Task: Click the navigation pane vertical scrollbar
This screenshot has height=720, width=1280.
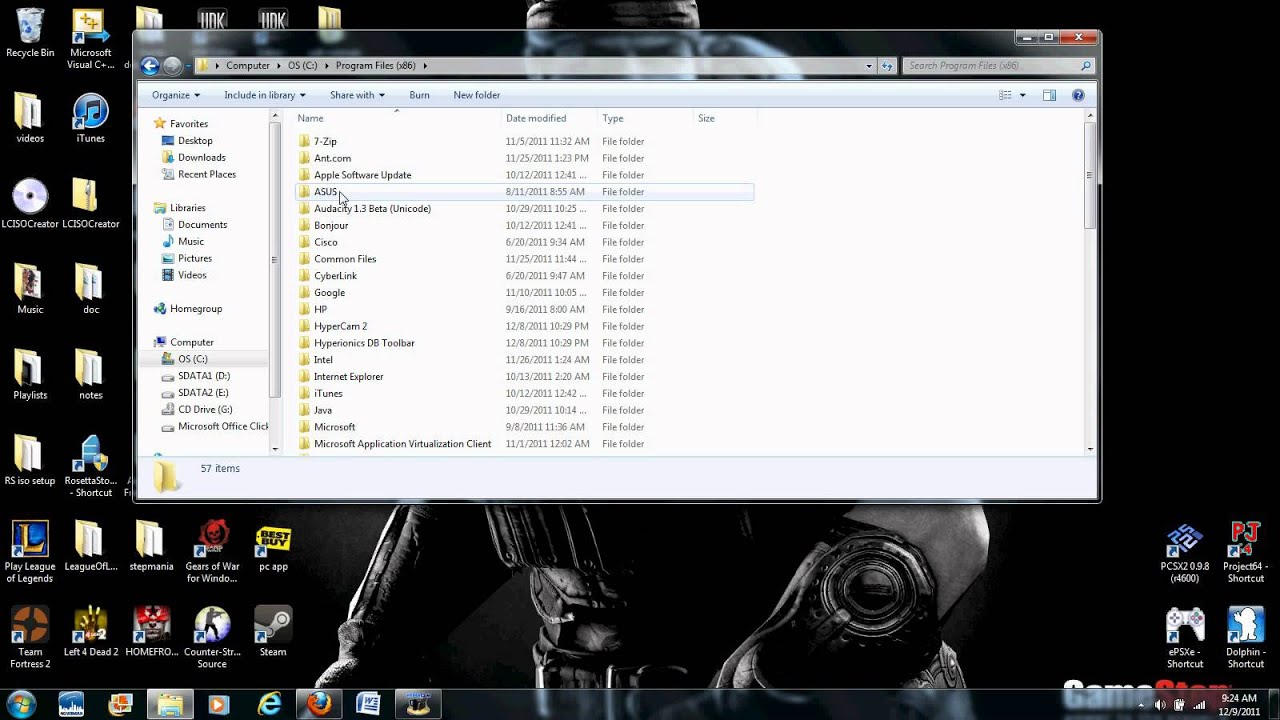Action: (275, 260)
